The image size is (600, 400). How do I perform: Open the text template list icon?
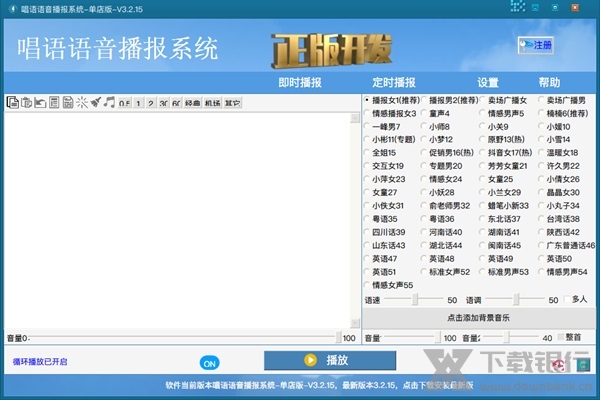(54, 103)
